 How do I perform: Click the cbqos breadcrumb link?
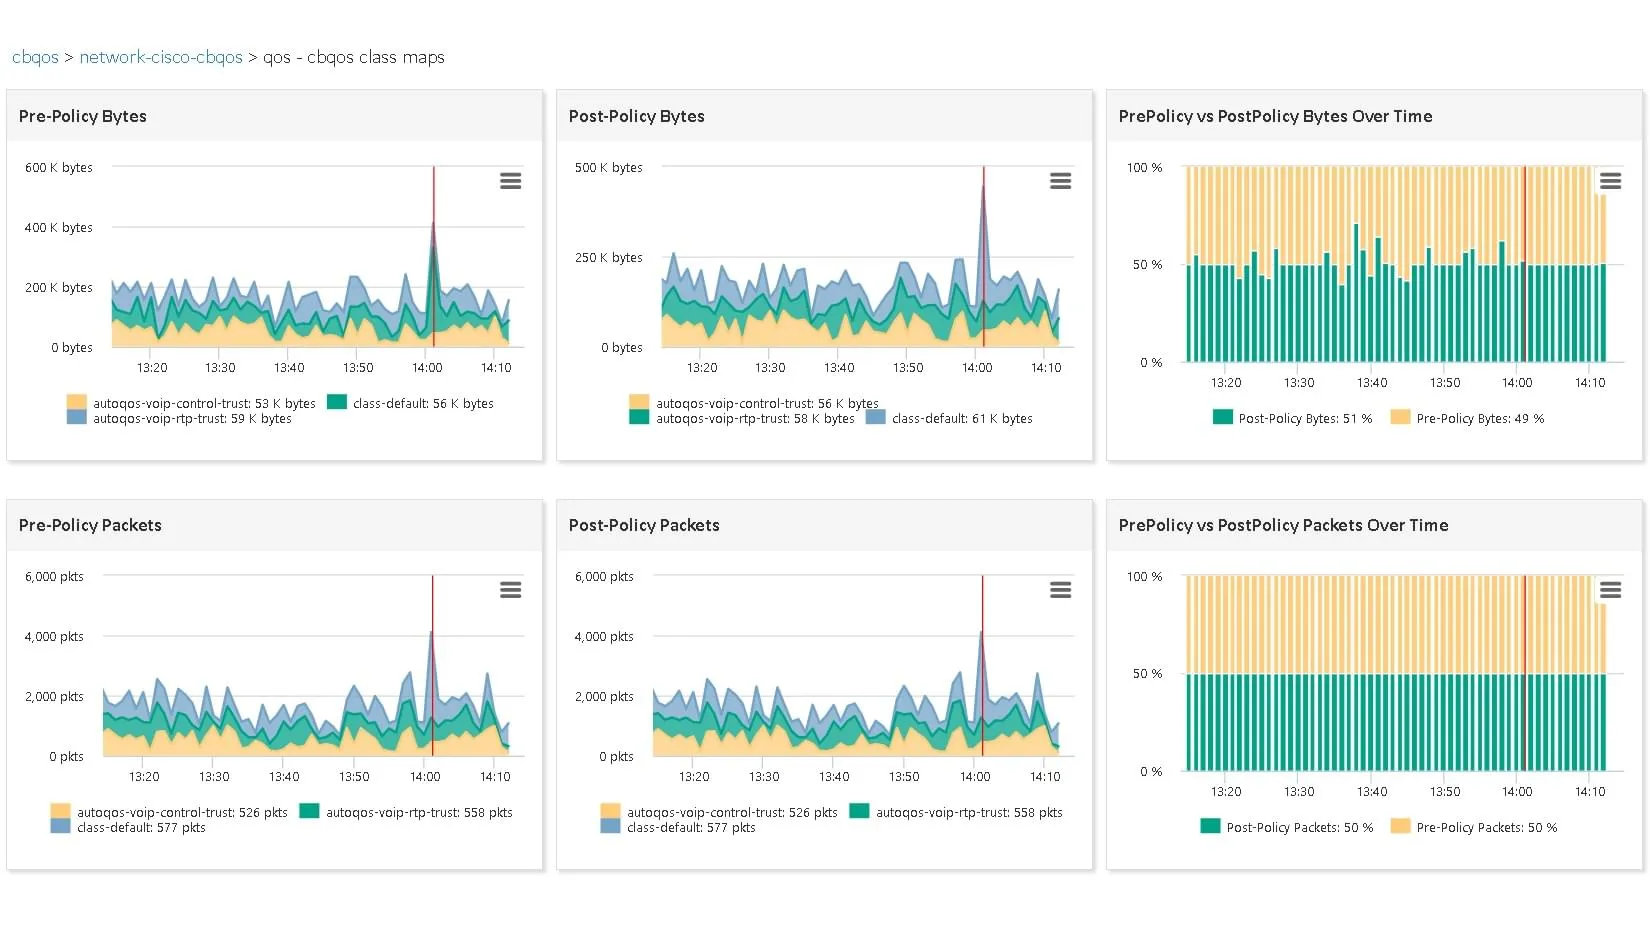point(34,57)
